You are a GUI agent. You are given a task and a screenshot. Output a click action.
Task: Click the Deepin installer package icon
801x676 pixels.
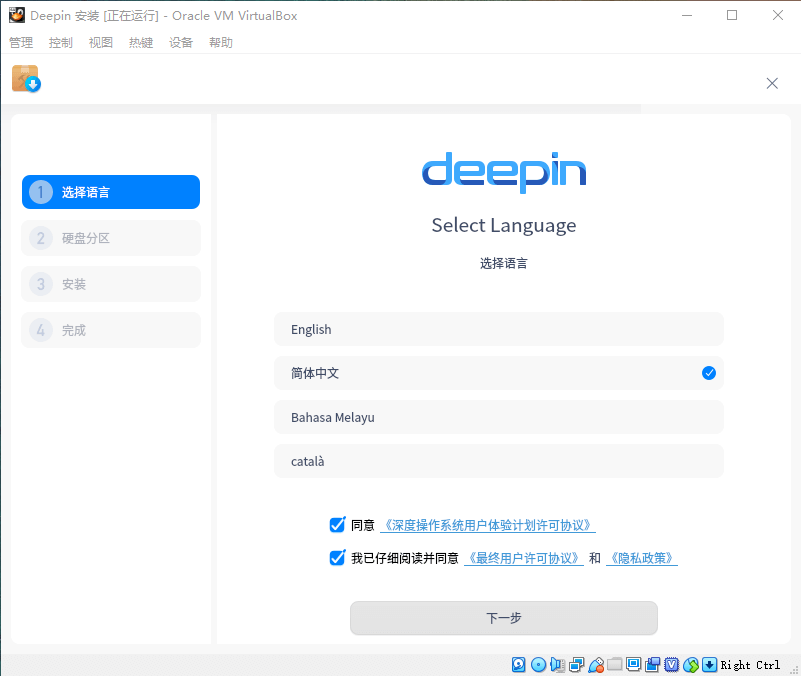tap(26, 79)
